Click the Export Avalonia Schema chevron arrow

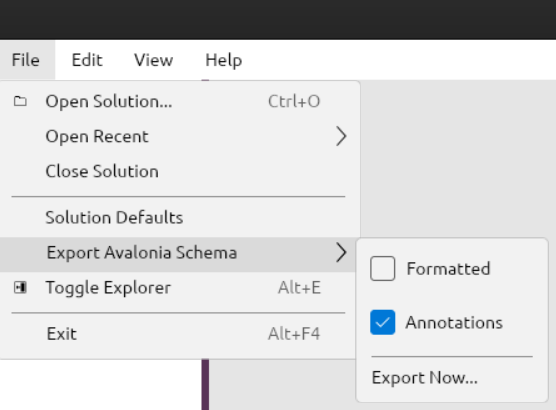point(341,253)
